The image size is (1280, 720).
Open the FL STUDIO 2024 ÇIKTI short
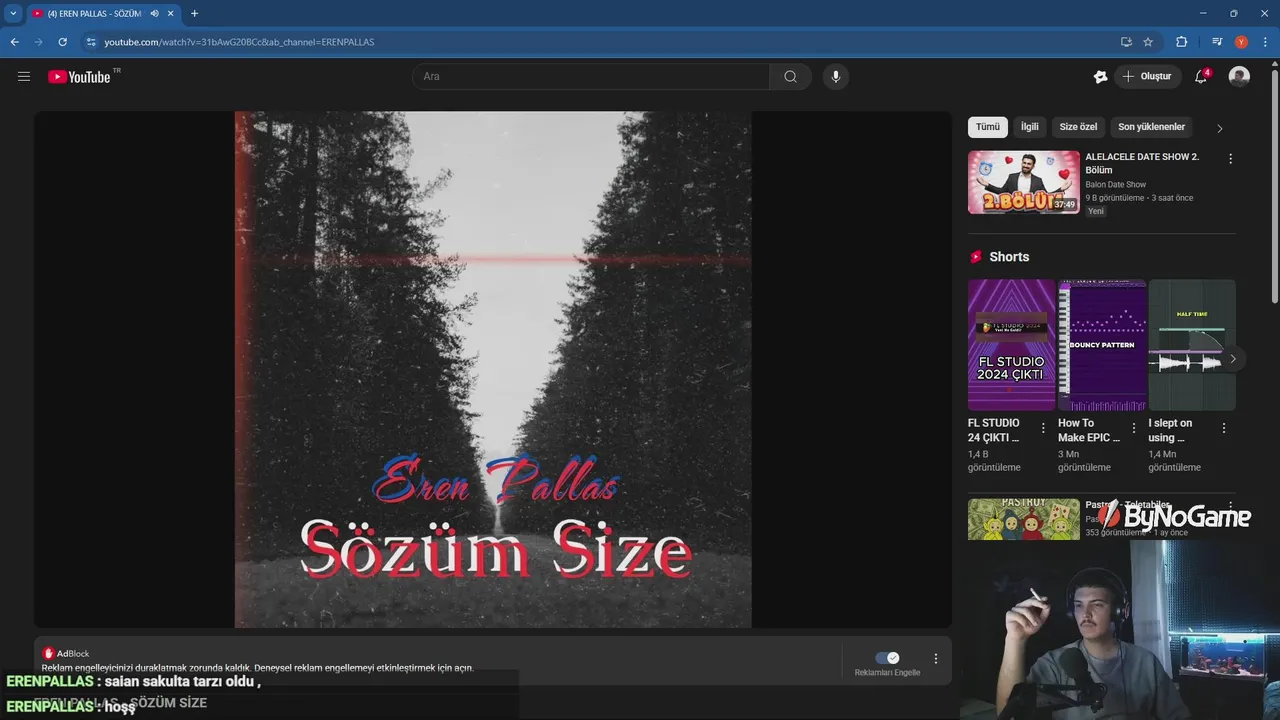click(1011, 345)
